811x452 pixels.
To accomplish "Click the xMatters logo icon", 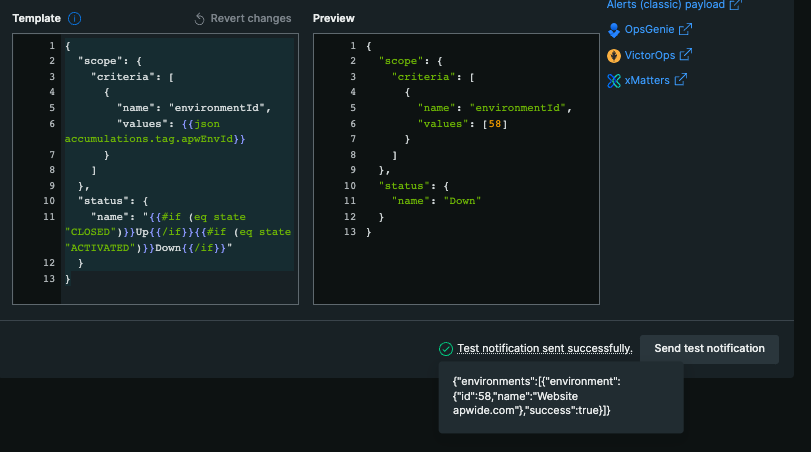I will [x=614, y=80].
